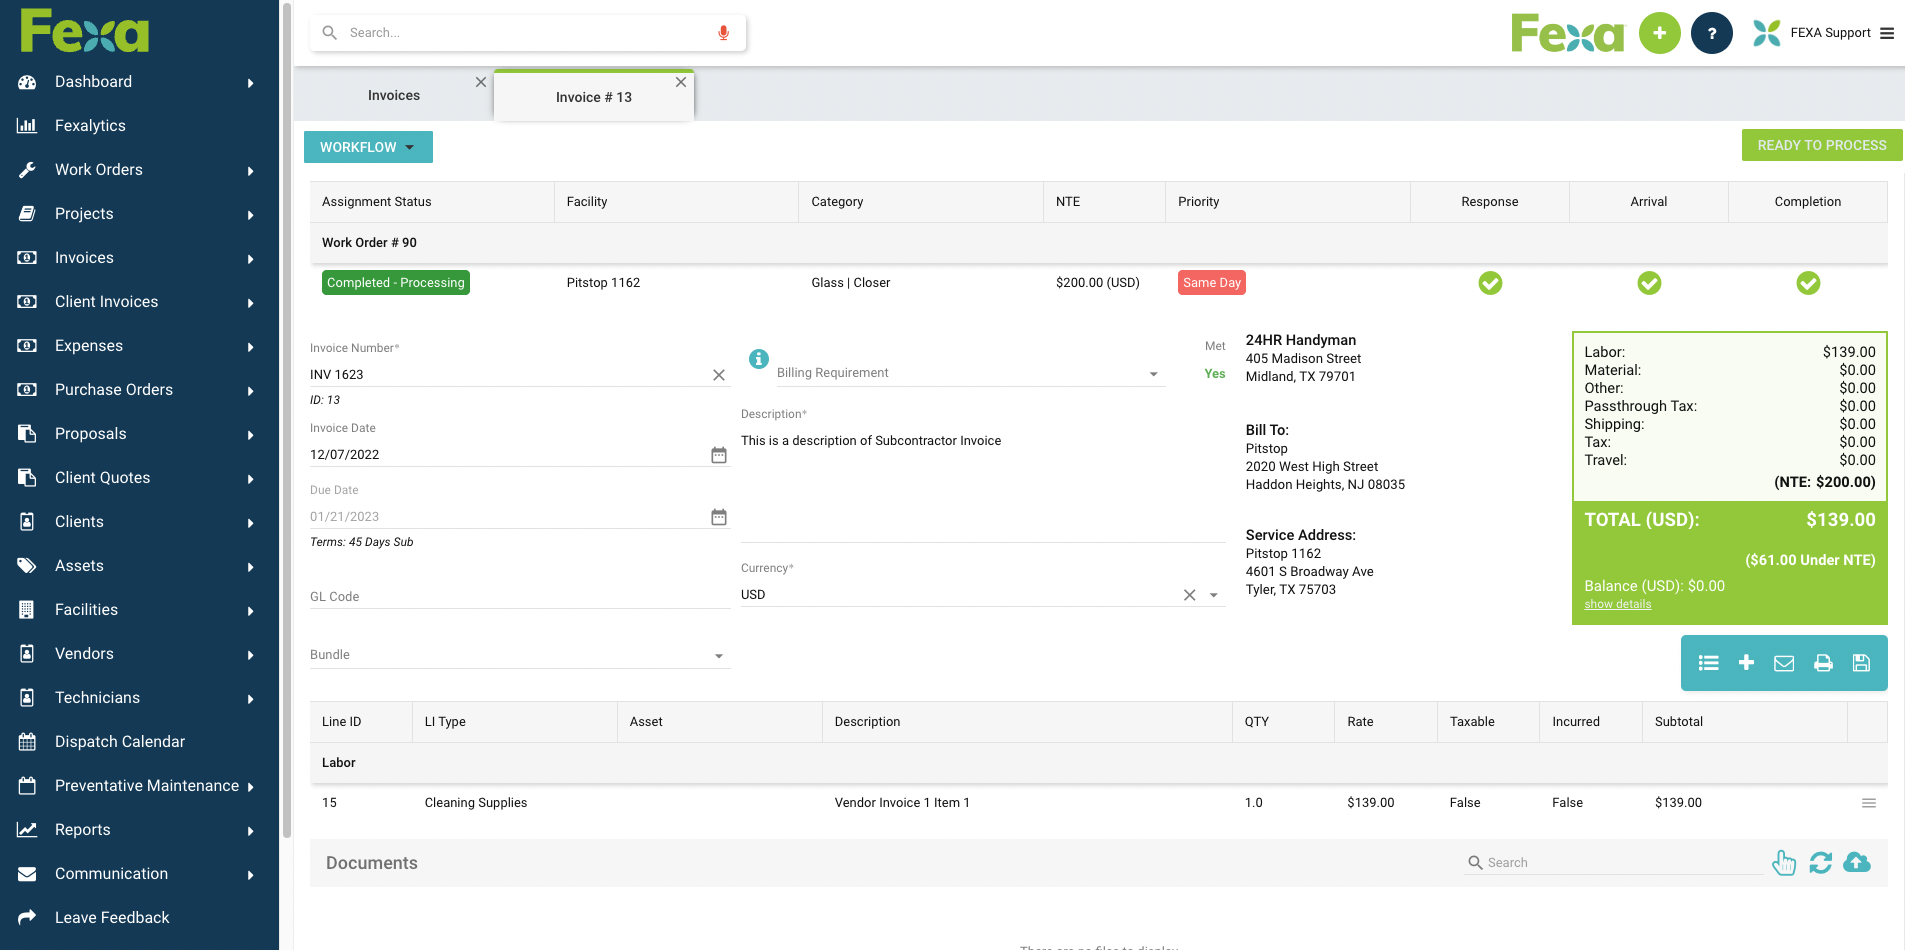
Task: Open the Workflow dropdown
Action: [x=368, y=147]
